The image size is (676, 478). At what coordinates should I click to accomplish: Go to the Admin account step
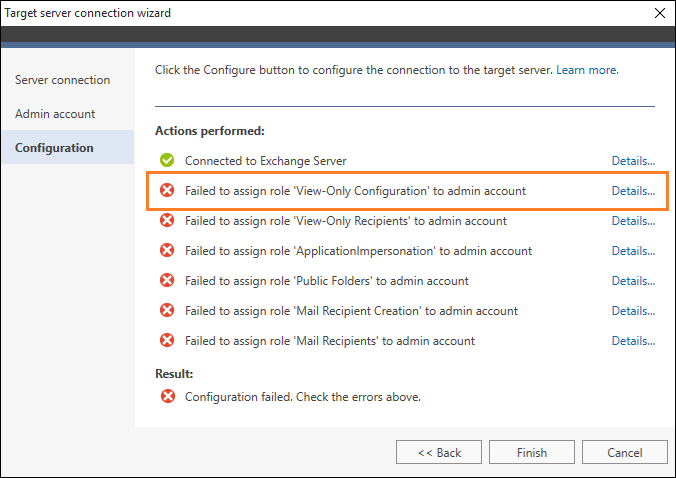[55, 114]
